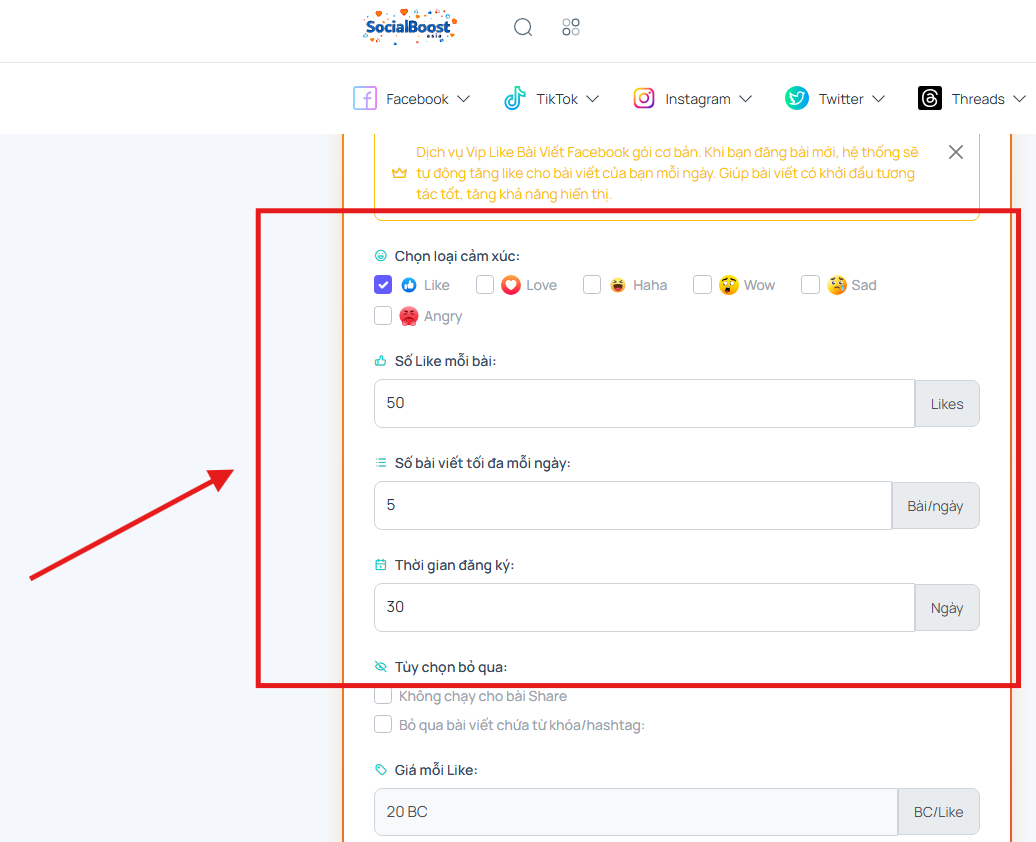Enable the Love reaction checkbox
This screenshot has width=1036, height=842.
485,285
